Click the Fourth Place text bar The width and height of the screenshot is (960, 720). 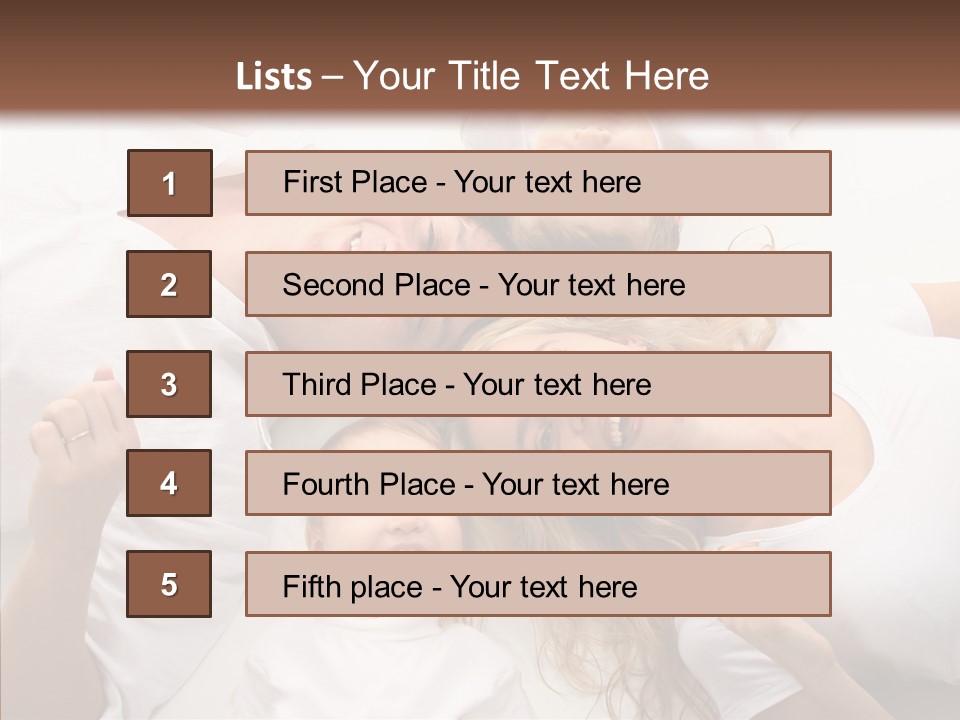coord(538,484)
